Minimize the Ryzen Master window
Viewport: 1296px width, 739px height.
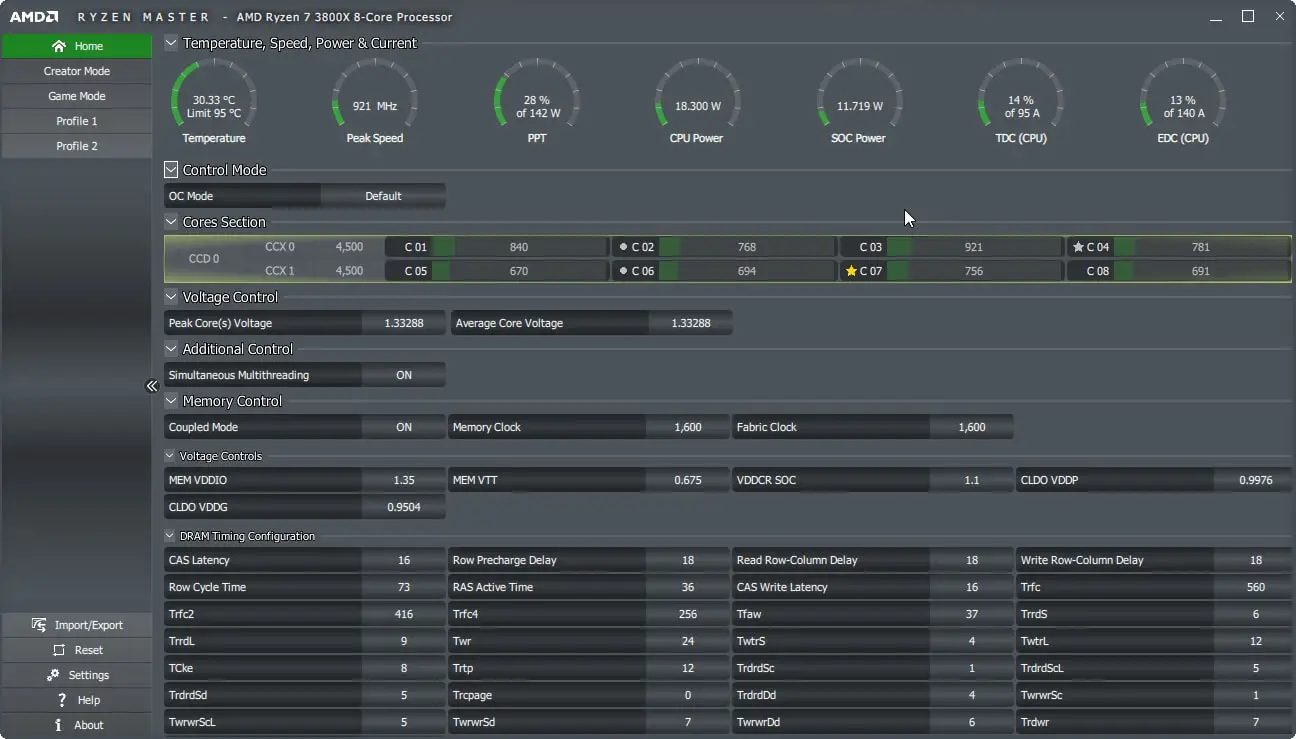(1215, 17)
